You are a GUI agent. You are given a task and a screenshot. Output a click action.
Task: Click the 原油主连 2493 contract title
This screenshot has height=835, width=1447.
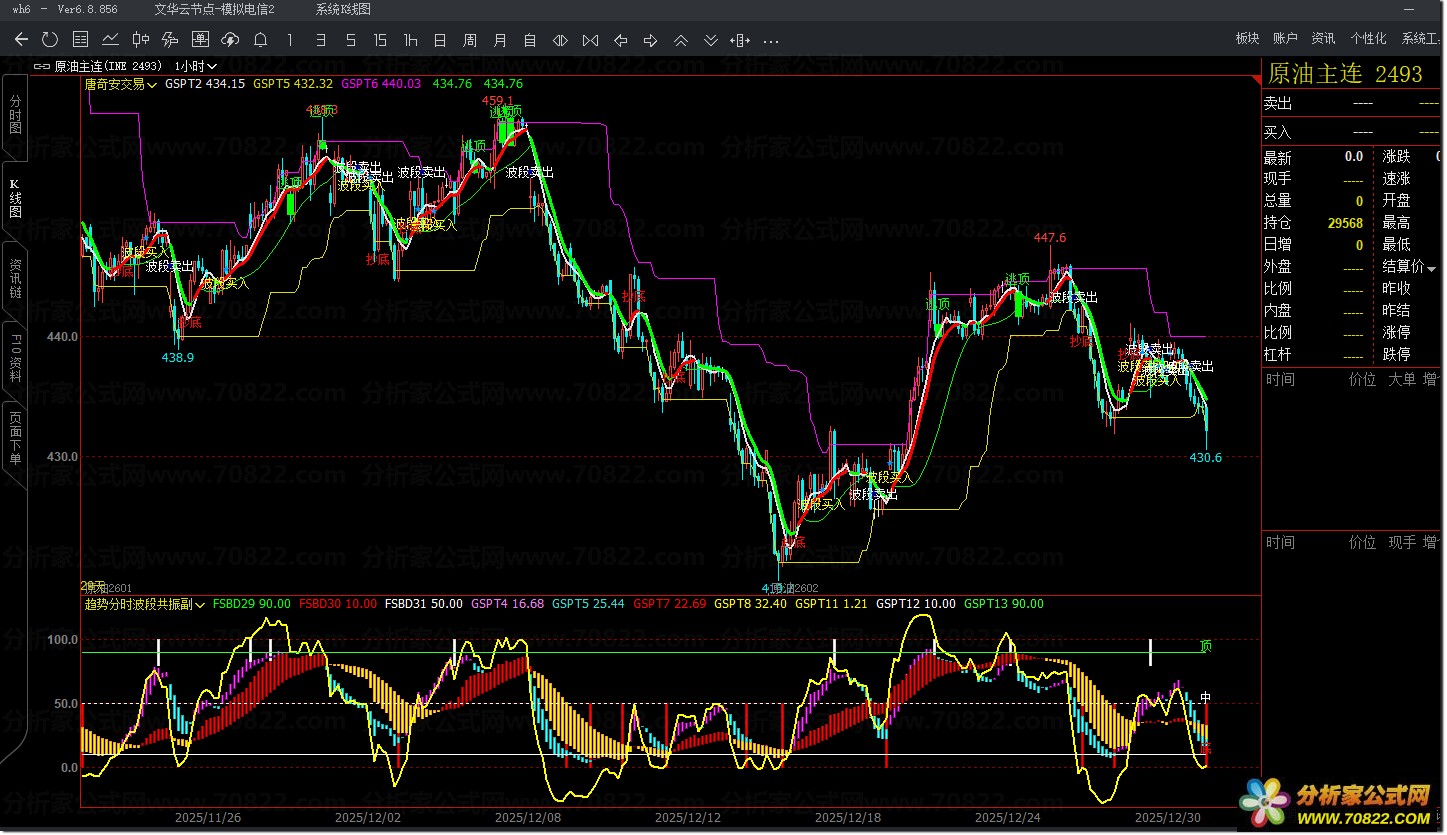[x=1345, y=74]
